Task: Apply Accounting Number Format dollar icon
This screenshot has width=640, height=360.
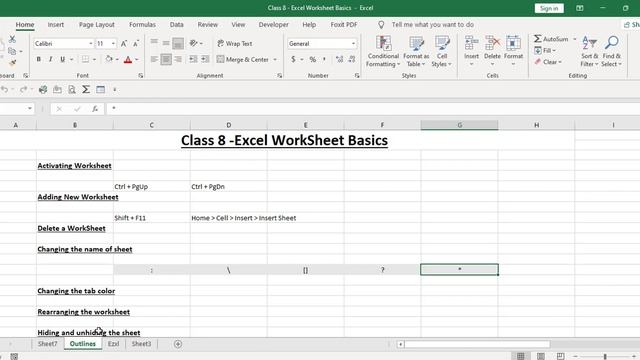Action: point(293,60)
